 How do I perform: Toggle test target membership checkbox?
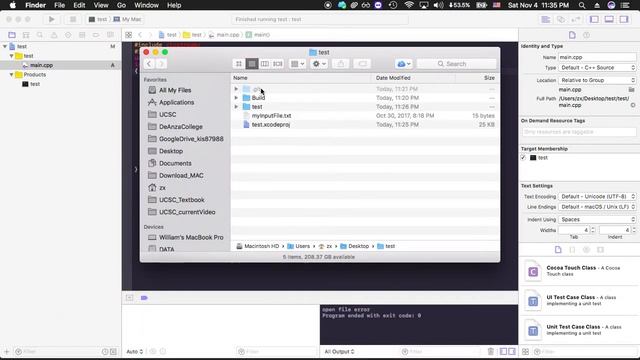pos(523,158)
